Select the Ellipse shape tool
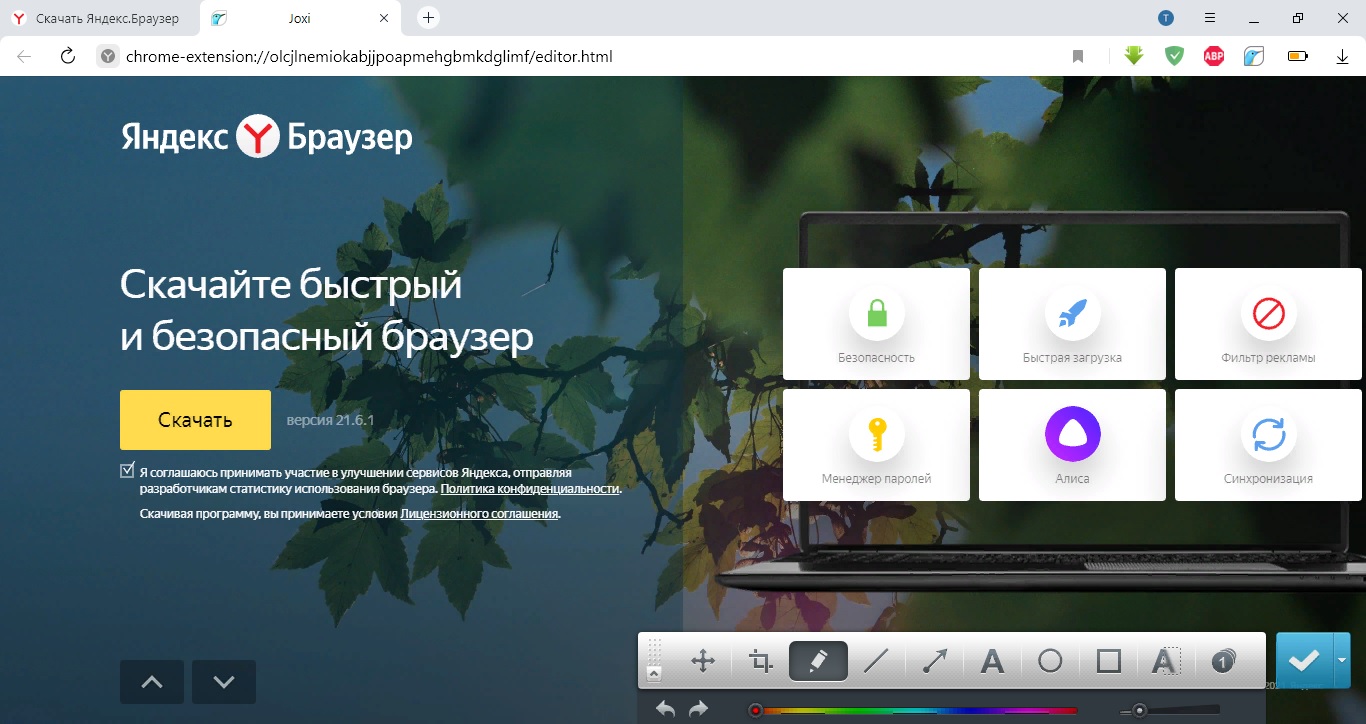Screen dimensions: 1366x724 (1048, 660)
